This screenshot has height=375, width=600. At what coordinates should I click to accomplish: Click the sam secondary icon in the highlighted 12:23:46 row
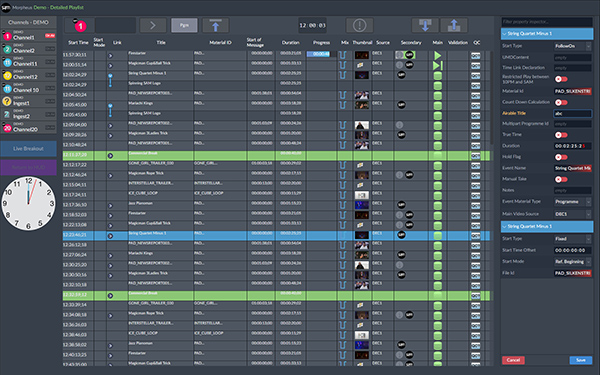click(401, 235)
